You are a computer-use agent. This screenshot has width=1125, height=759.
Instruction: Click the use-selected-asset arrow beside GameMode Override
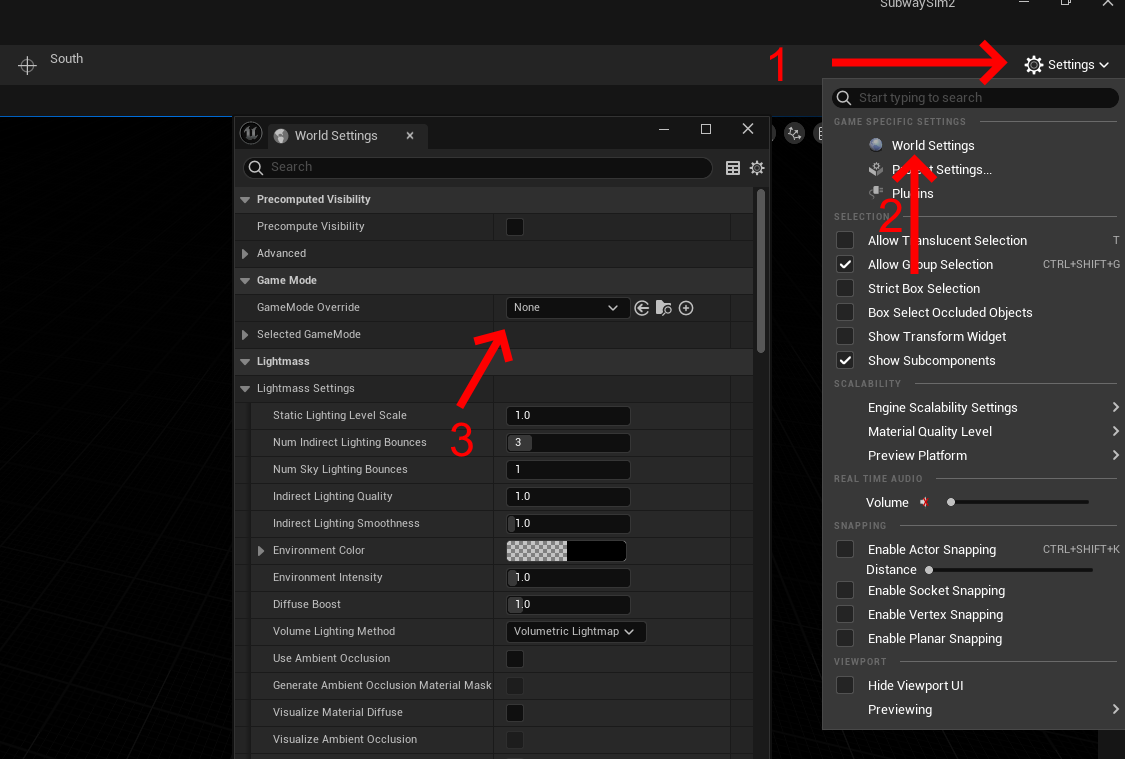pos(642,308)
